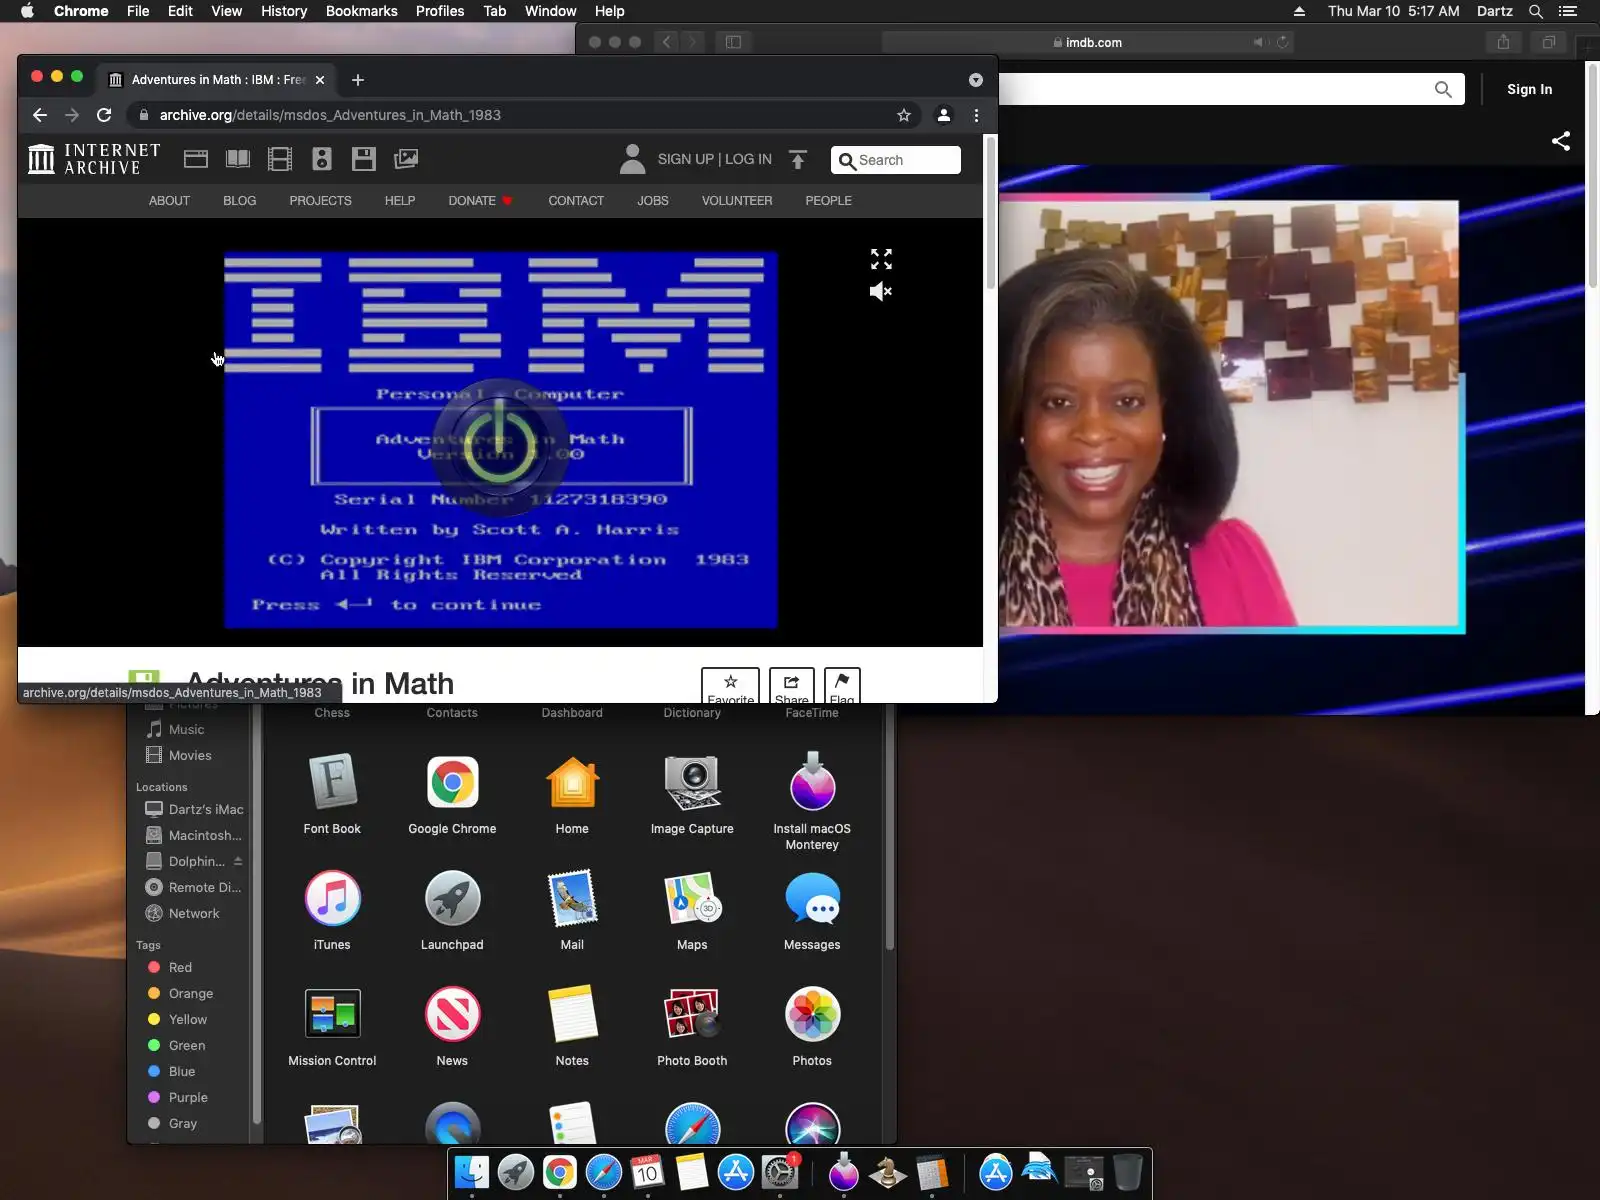Image resolution: width=1600 pixels, height=1200 pixels.
Task: Open the Chess app from the Dock
Action: 888,1172
